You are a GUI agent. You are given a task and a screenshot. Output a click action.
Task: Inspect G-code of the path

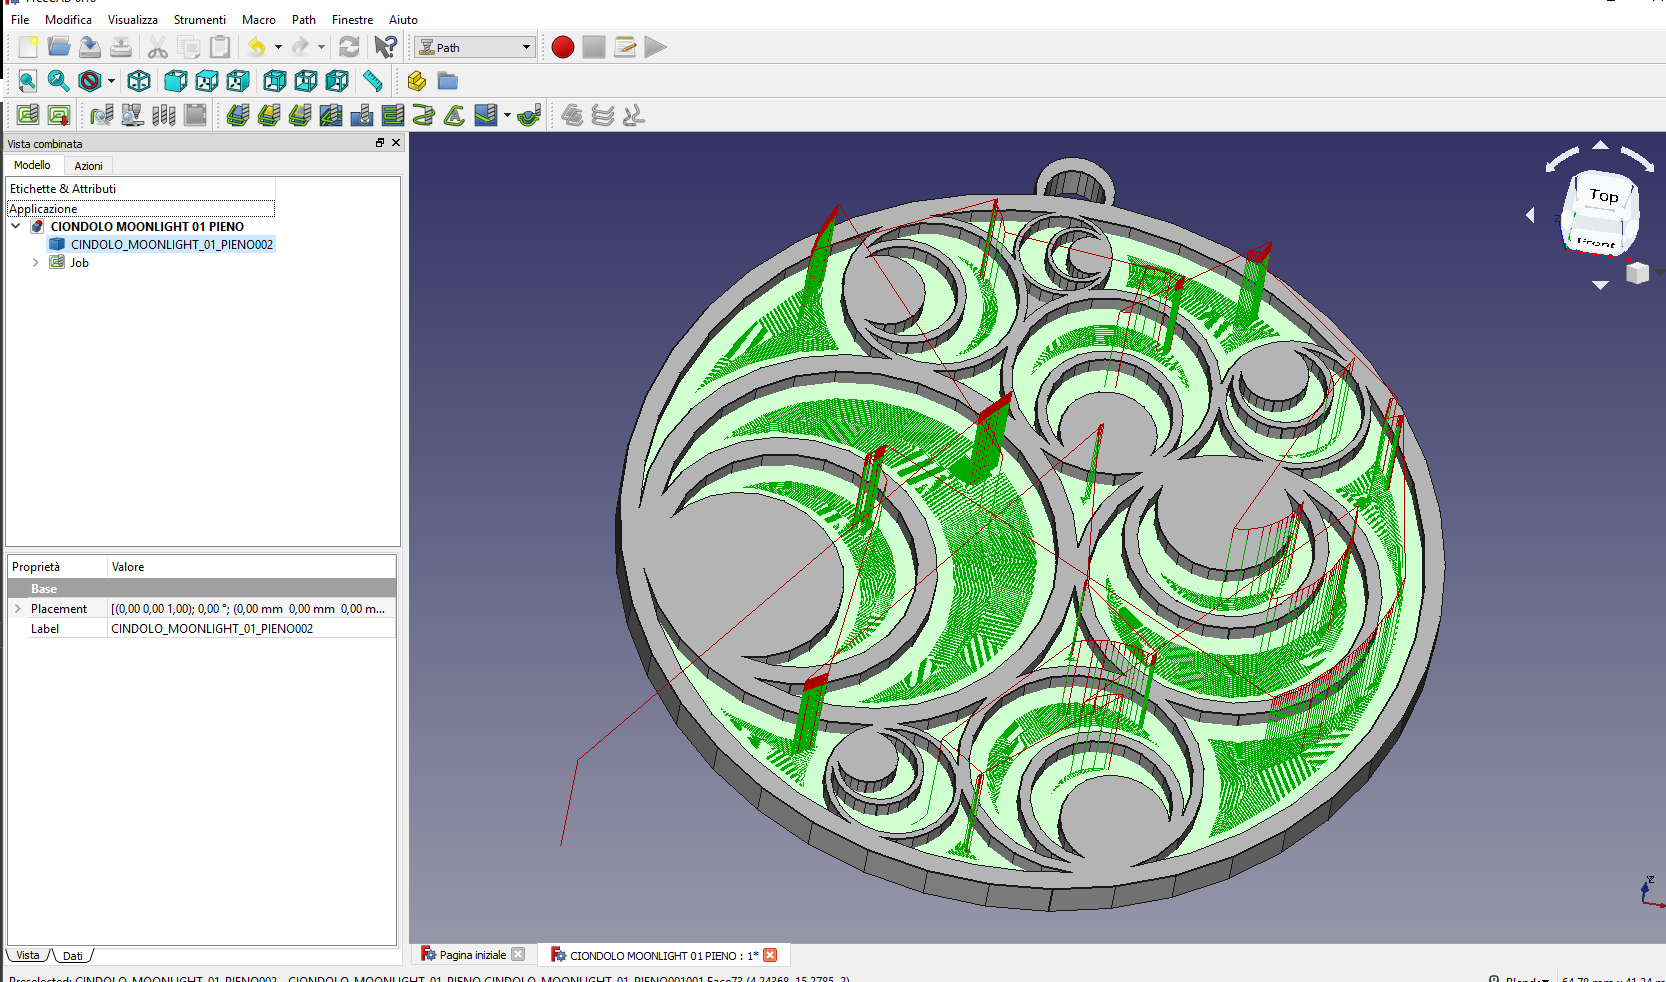[x=102, y=115]
